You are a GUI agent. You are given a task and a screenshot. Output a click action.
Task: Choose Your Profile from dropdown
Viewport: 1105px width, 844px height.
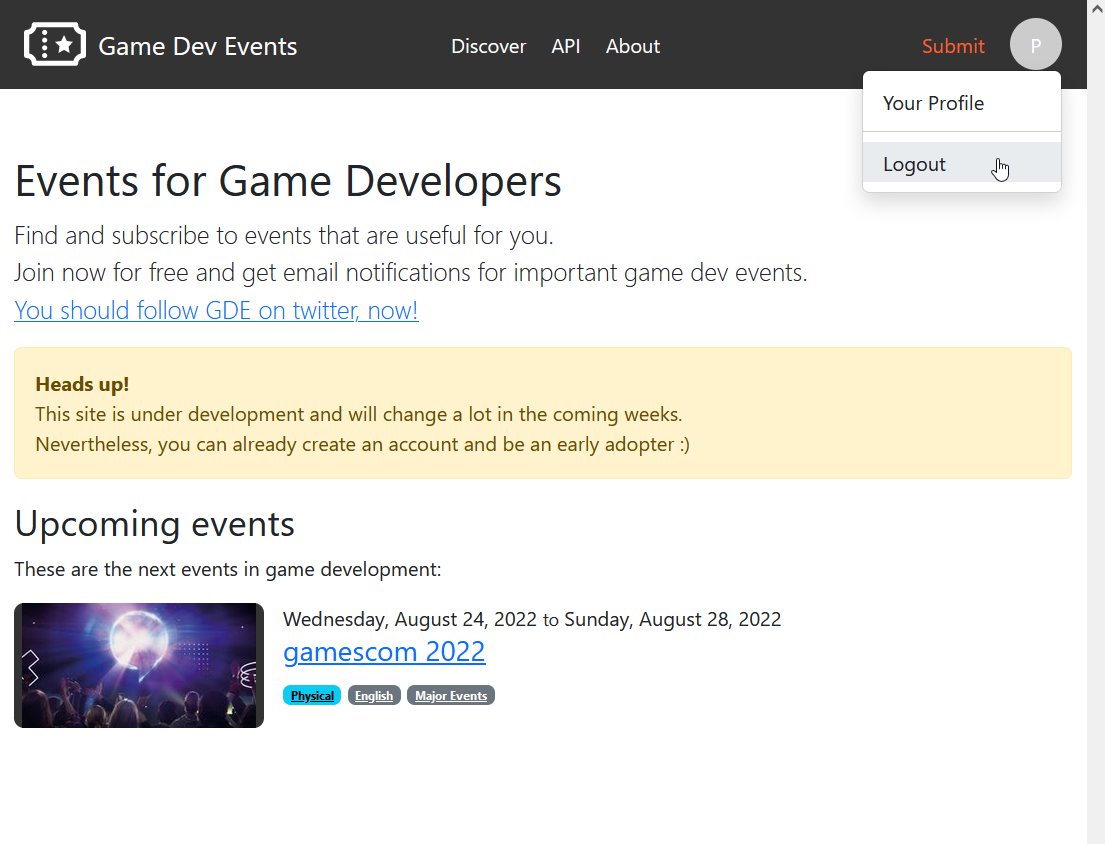click(961, 104)
